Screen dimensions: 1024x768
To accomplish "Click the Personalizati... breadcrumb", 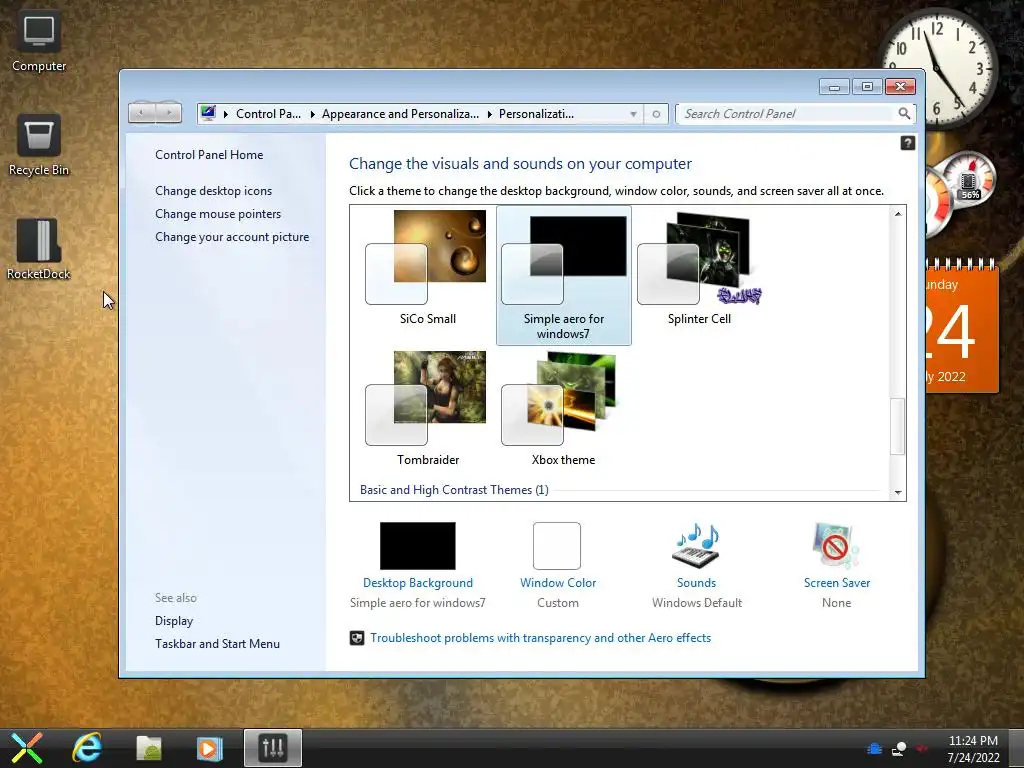I will click(x=536, y=114).
